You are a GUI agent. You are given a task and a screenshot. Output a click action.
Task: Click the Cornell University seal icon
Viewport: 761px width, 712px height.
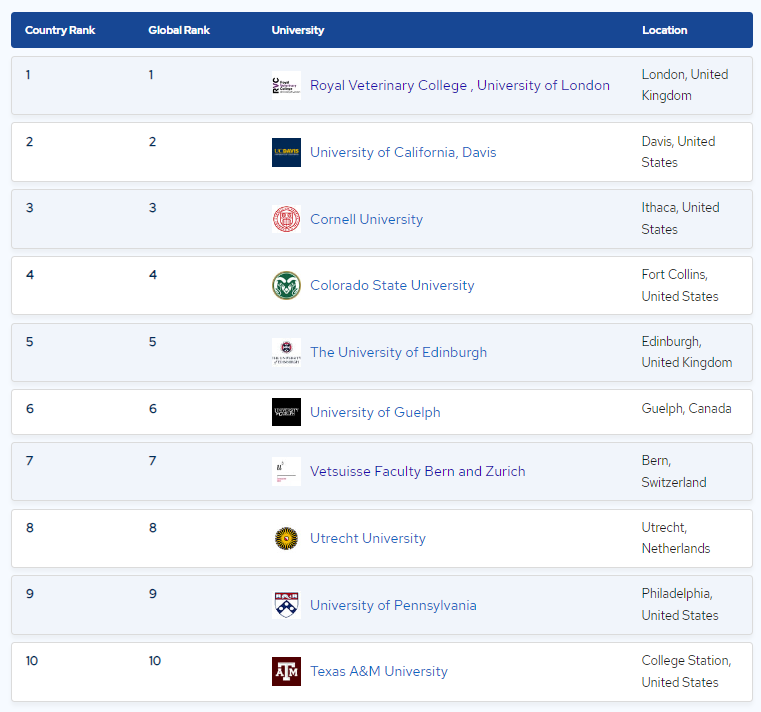(286, 219)
